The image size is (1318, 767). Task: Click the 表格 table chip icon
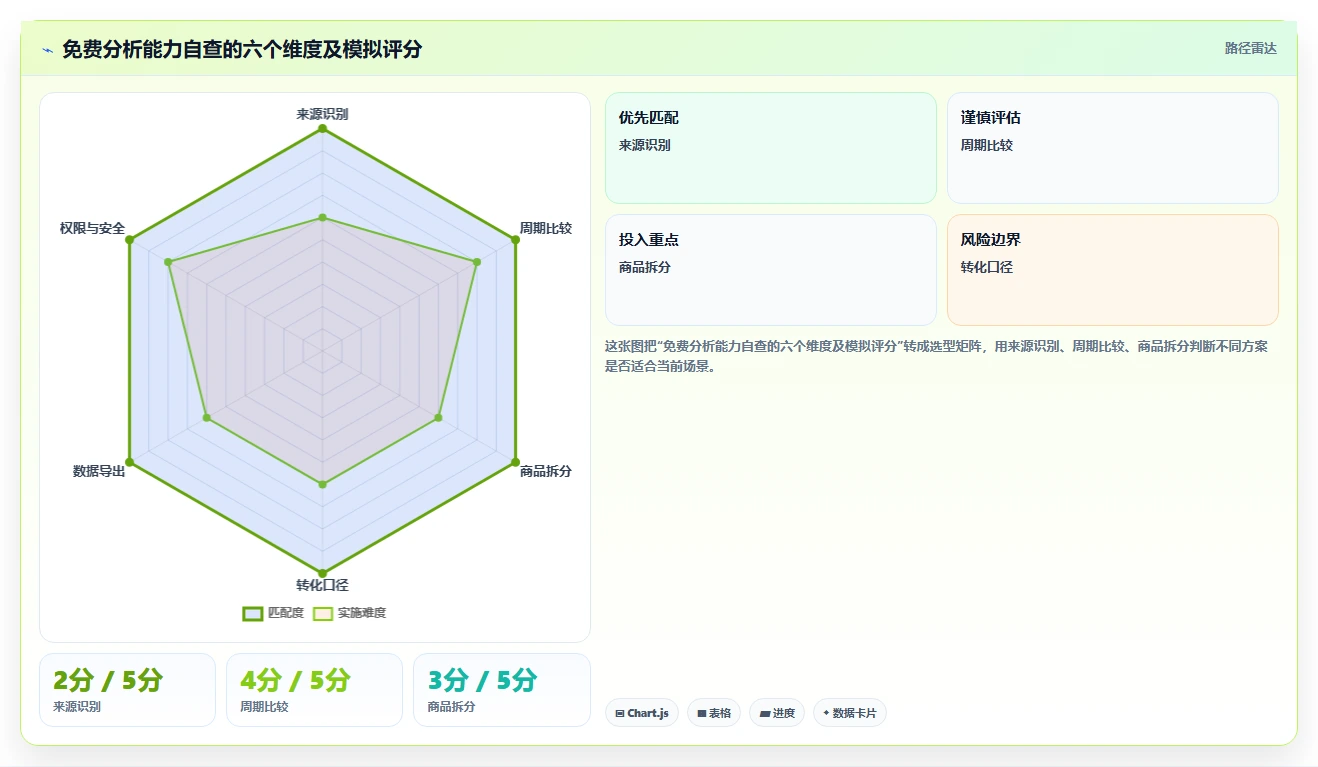point(702,713)
